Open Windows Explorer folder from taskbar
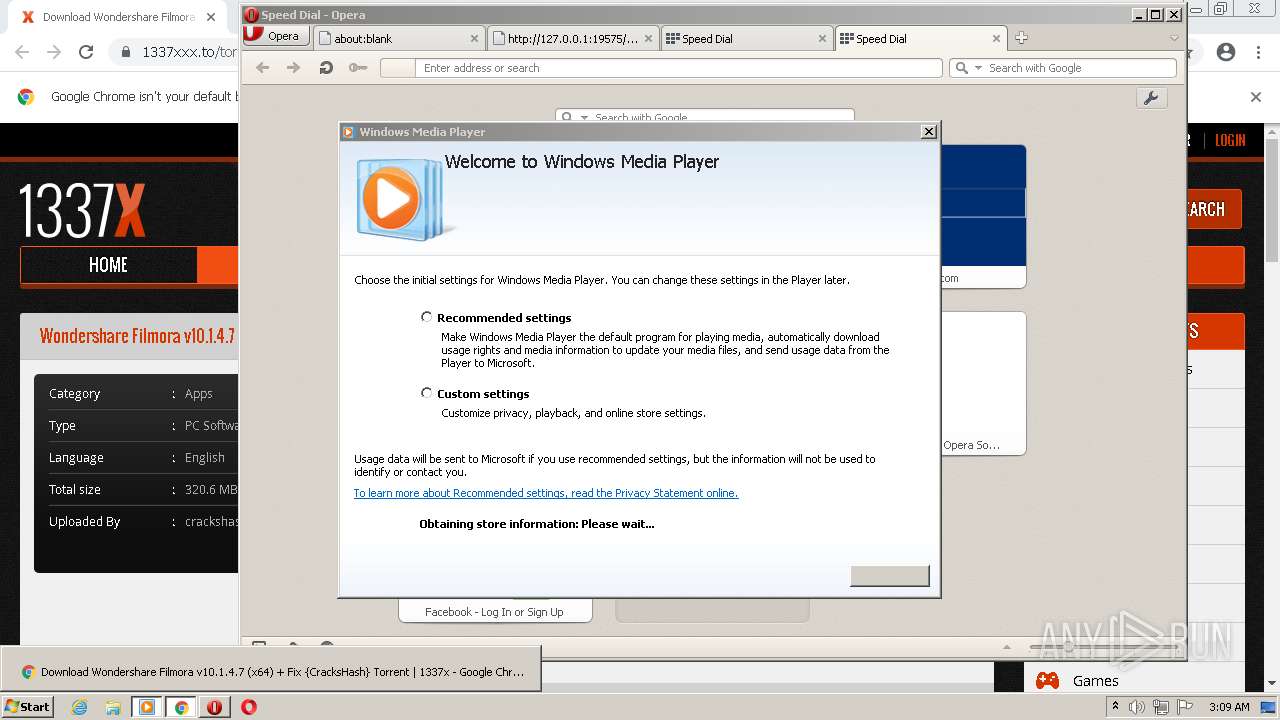The image size is (1280, 720). [113, 707]
